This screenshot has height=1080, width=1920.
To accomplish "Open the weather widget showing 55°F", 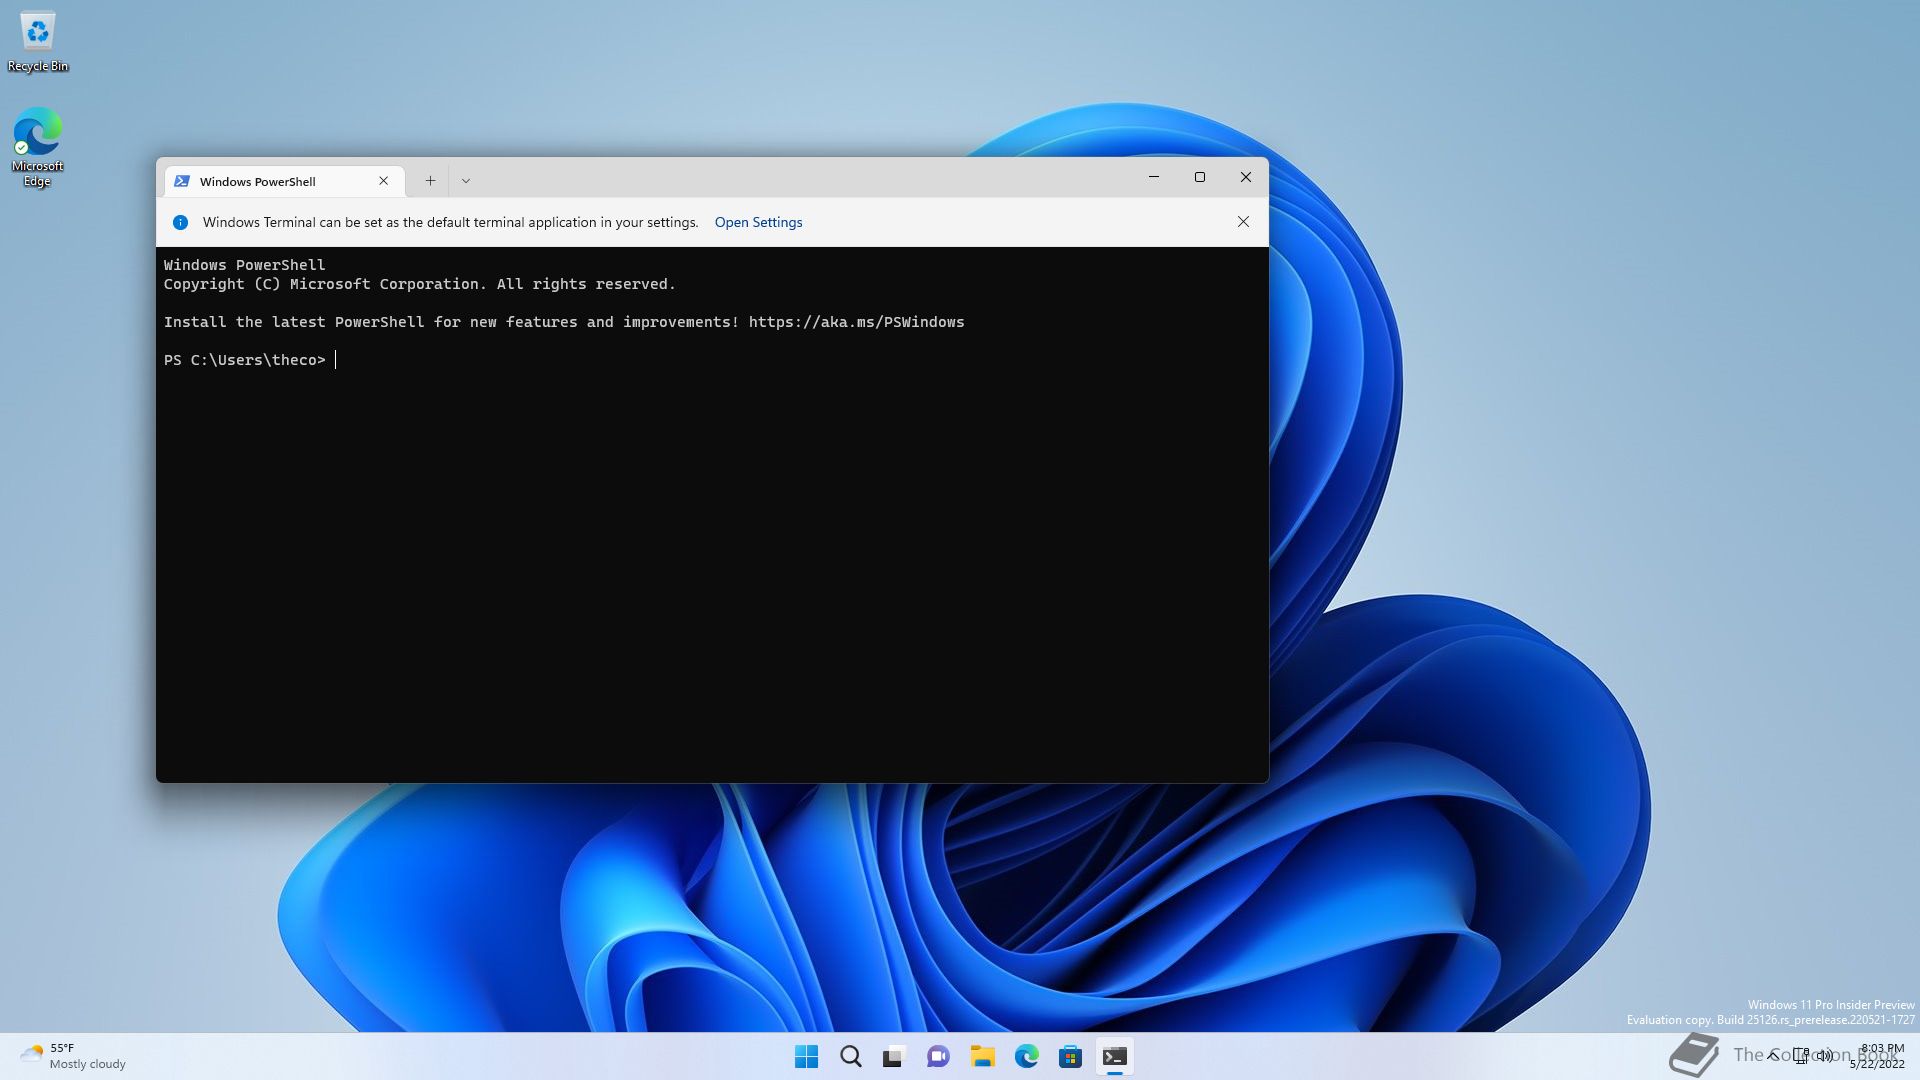I will (73, 1056).
